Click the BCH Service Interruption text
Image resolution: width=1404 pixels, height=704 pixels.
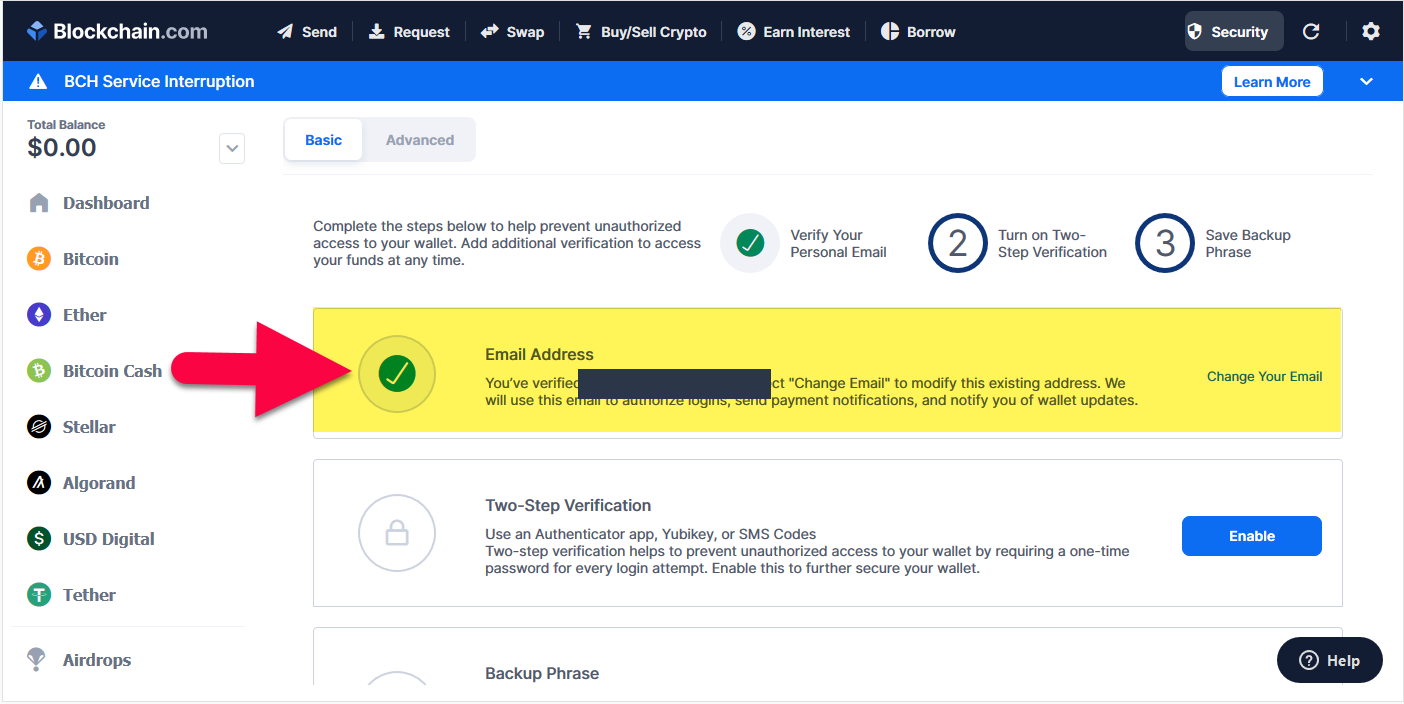159,81
